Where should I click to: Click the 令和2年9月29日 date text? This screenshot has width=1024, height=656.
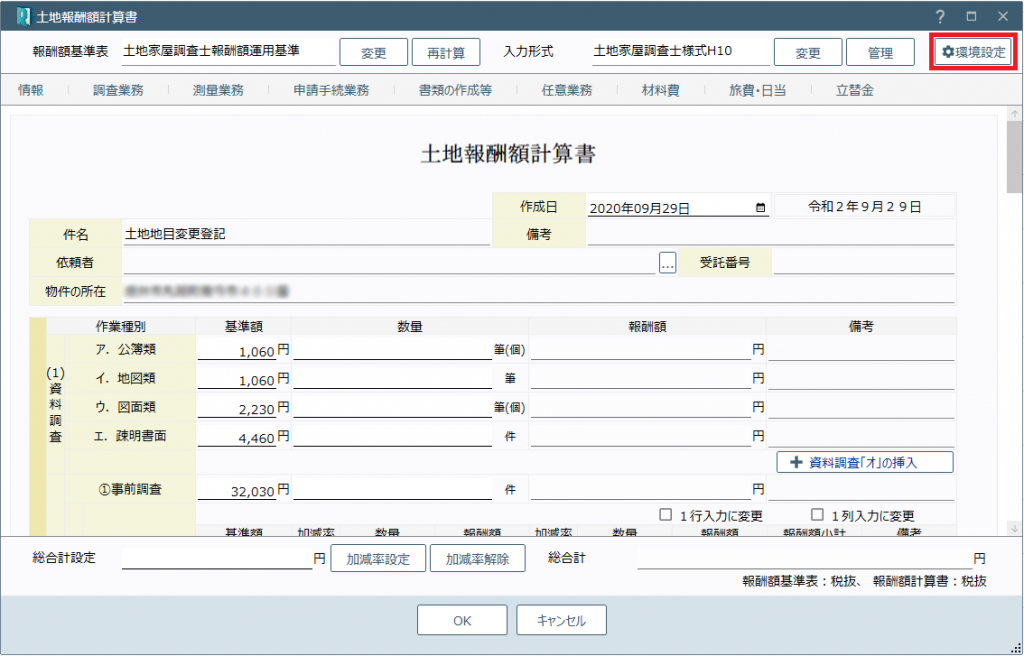865,207
